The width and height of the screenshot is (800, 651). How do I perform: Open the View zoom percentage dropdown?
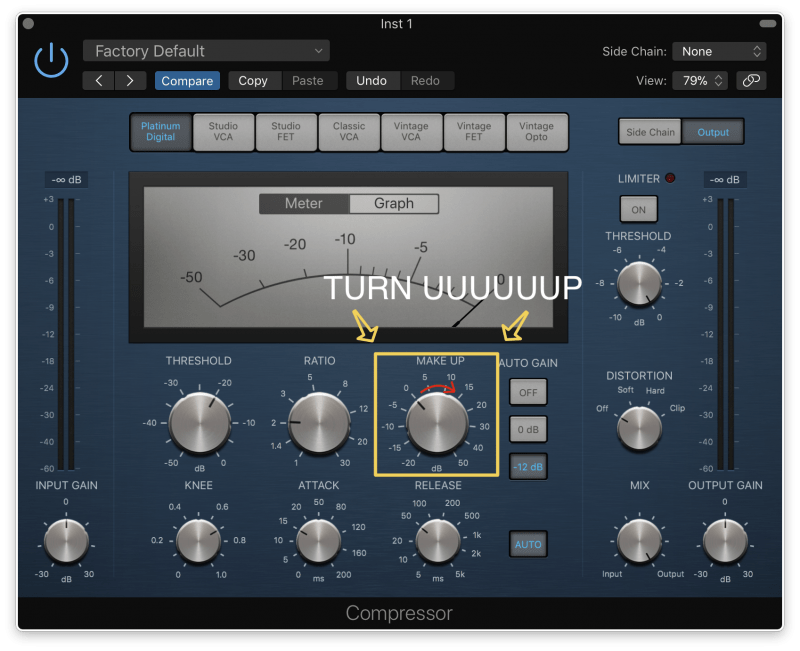(x=700, y=81)
